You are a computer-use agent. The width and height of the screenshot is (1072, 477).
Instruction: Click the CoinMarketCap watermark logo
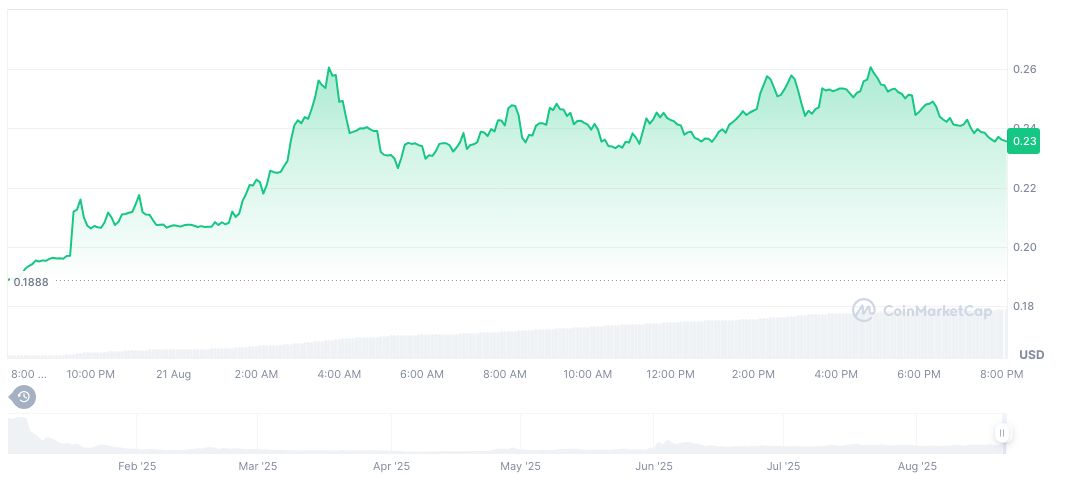[x=922, y=311]
